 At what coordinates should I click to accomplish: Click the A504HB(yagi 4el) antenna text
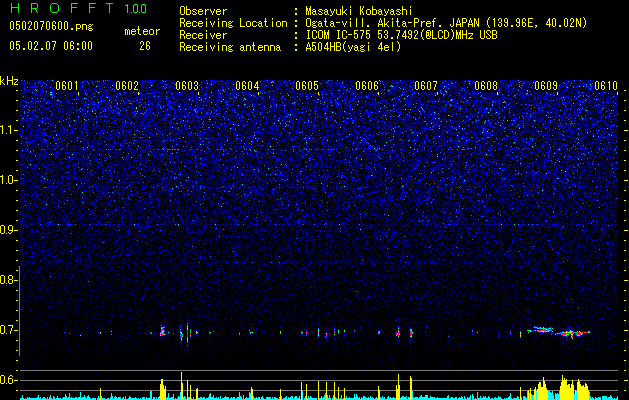[353, 47]
